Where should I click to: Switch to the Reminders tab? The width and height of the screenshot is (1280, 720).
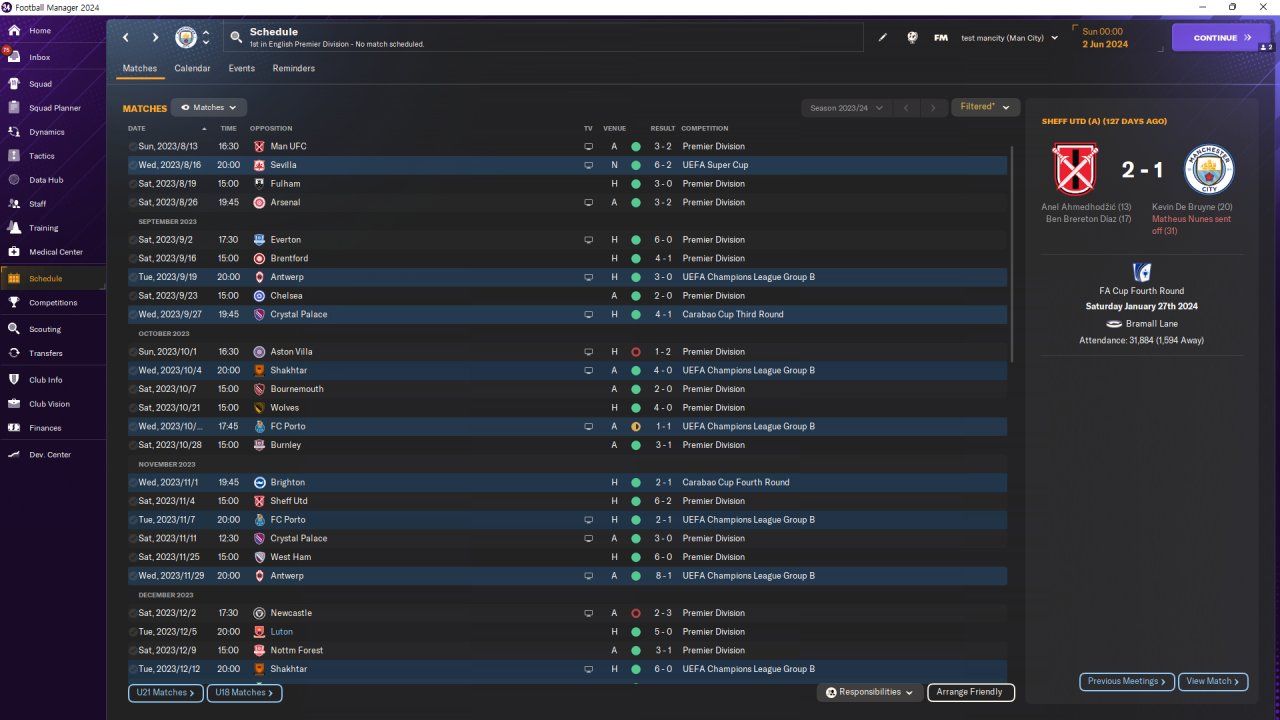(x=294, y=69)
